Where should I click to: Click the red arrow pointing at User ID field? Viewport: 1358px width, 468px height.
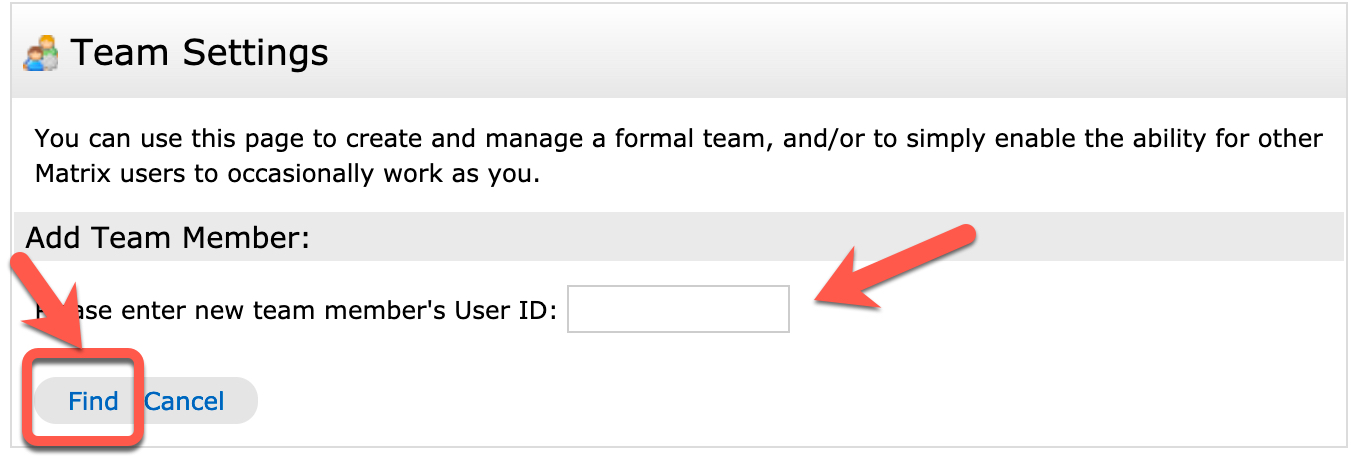[893, 266]
